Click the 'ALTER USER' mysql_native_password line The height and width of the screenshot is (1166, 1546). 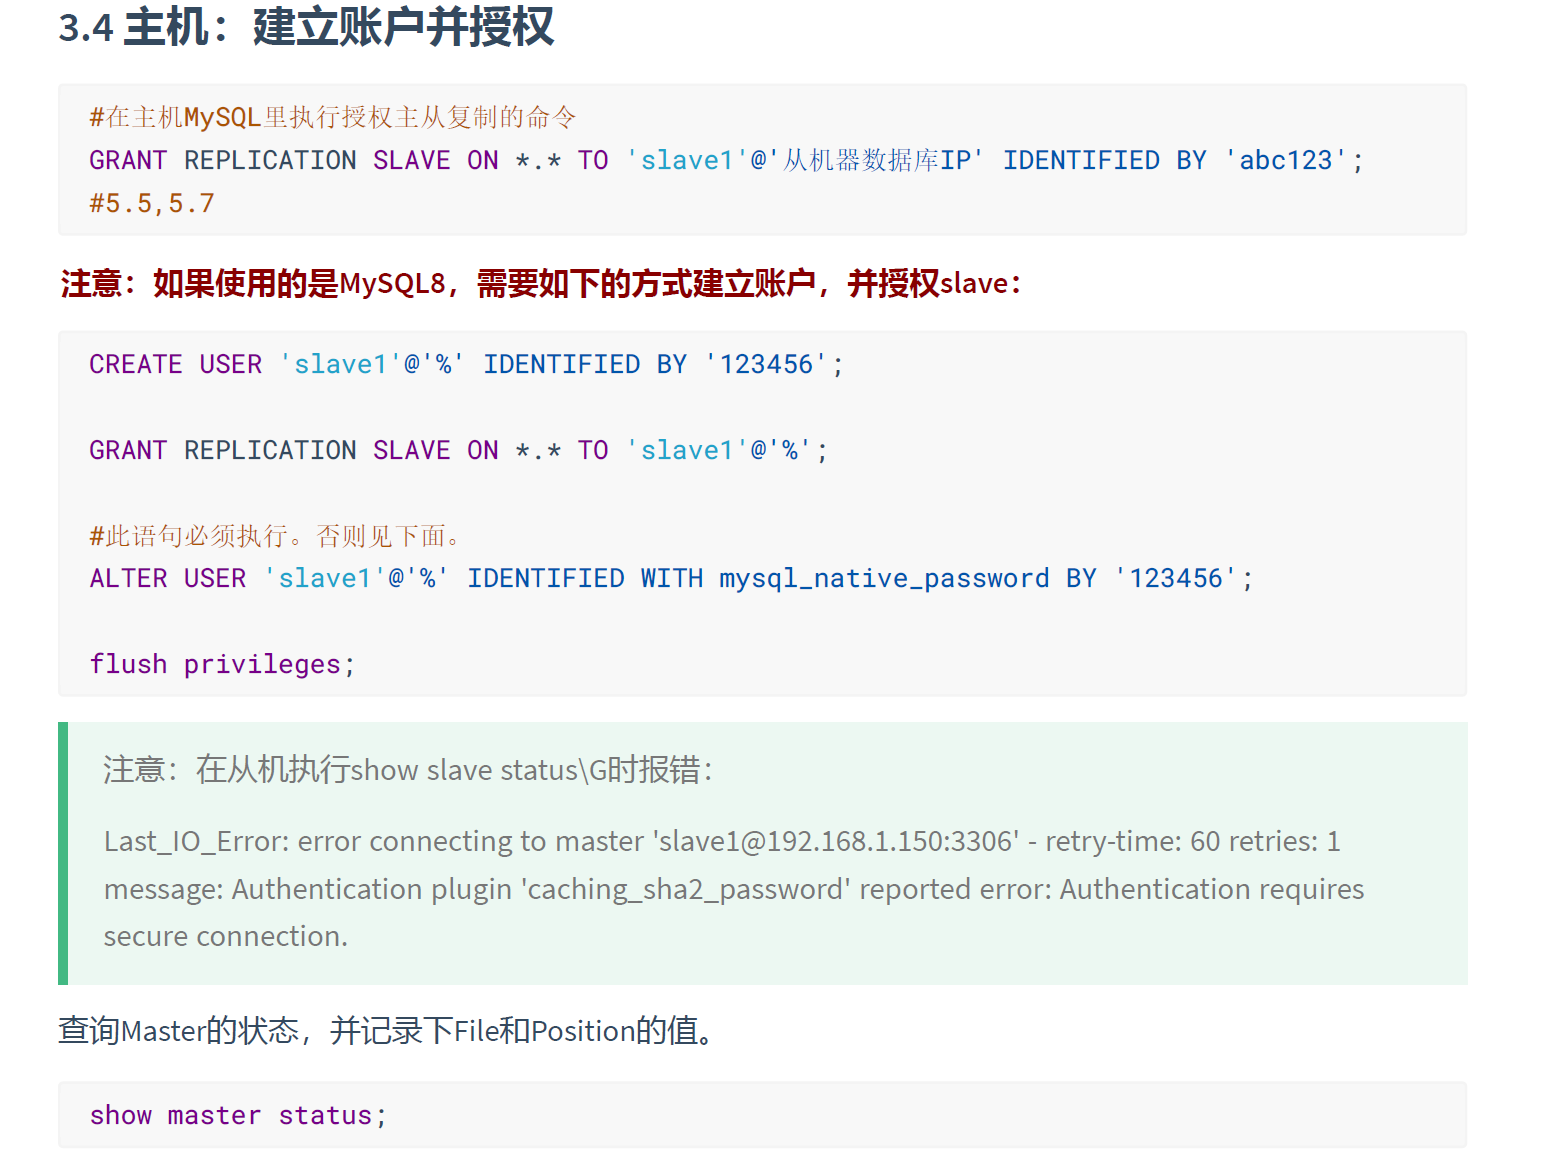[671, 578]
